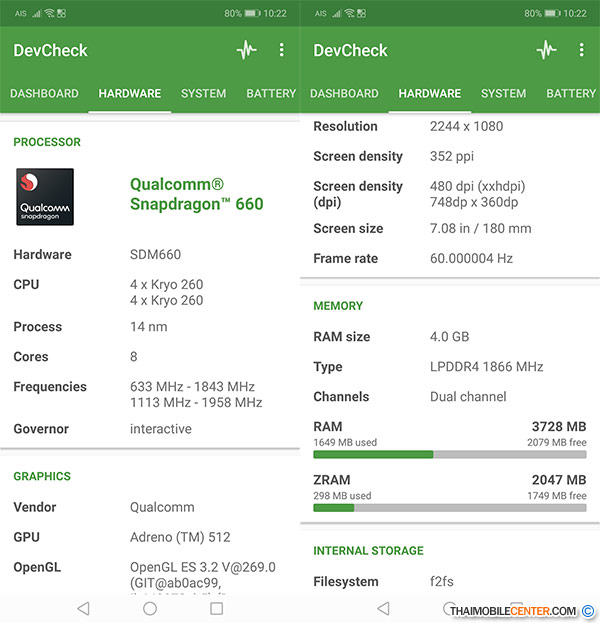Tap the 14 nm process value
Screen dimensions: 600x623
[x=149, y=327]
